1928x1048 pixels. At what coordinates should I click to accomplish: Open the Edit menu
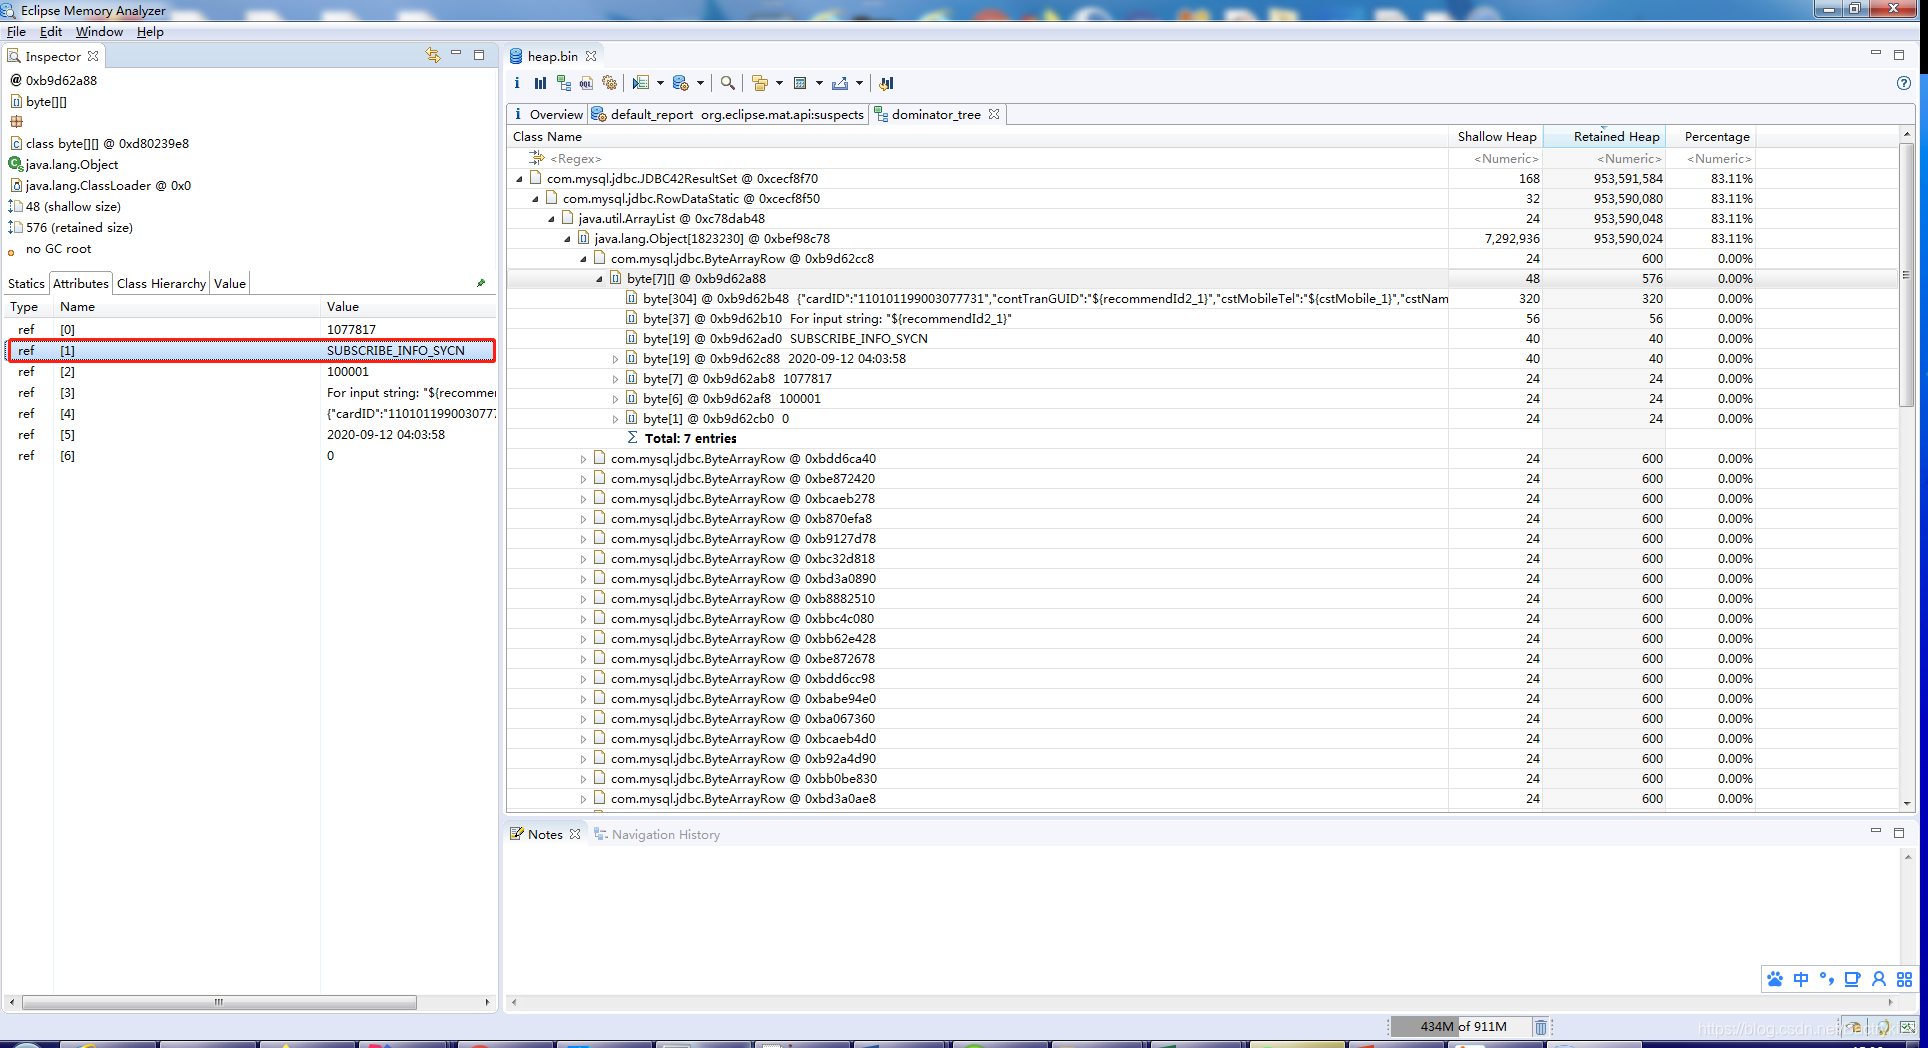pyautogui.click(x=51, y=32)
